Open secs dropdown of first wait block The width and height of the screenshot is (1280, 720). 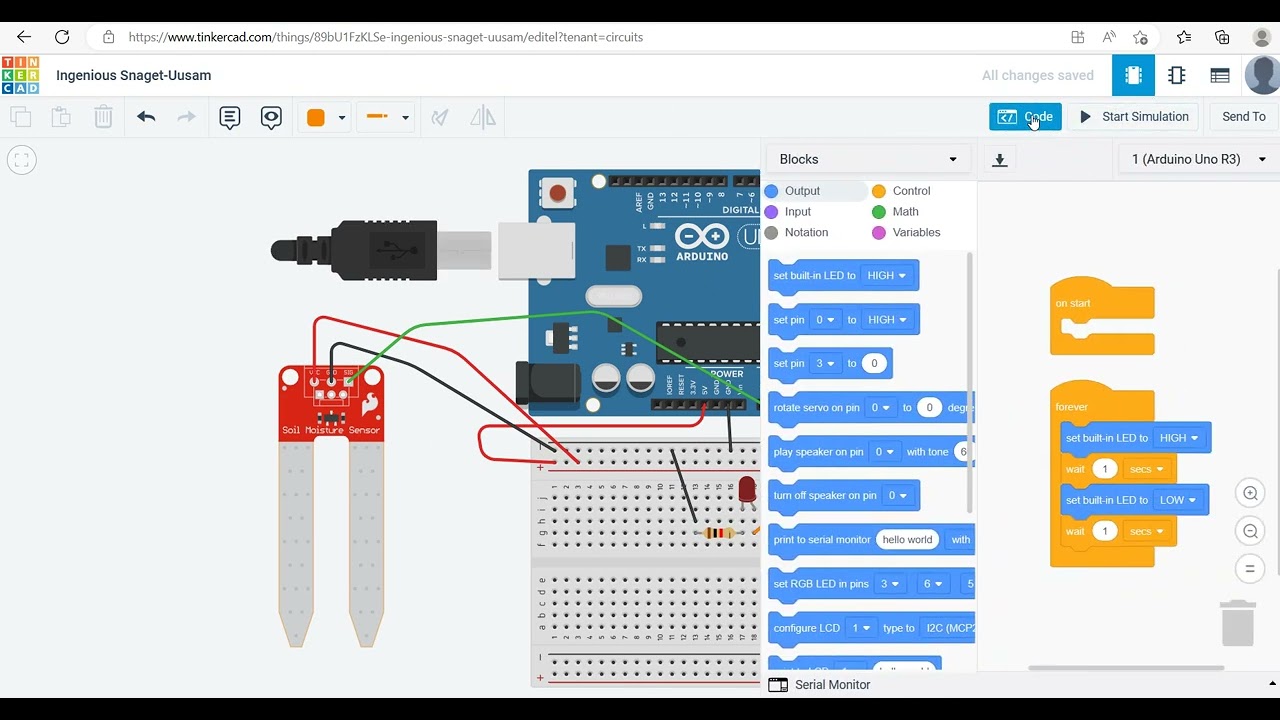click(1147, 469)
